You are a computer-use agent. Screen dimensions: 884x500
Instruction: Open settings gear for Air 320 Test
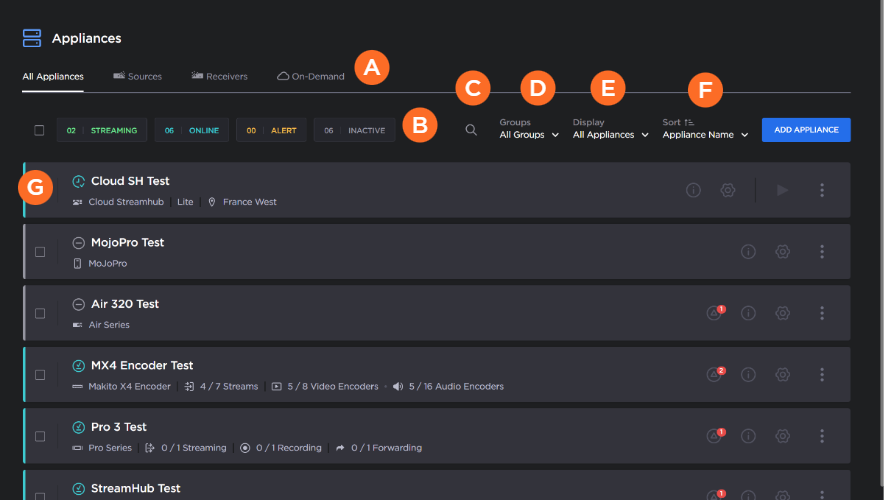click(783, 313)
